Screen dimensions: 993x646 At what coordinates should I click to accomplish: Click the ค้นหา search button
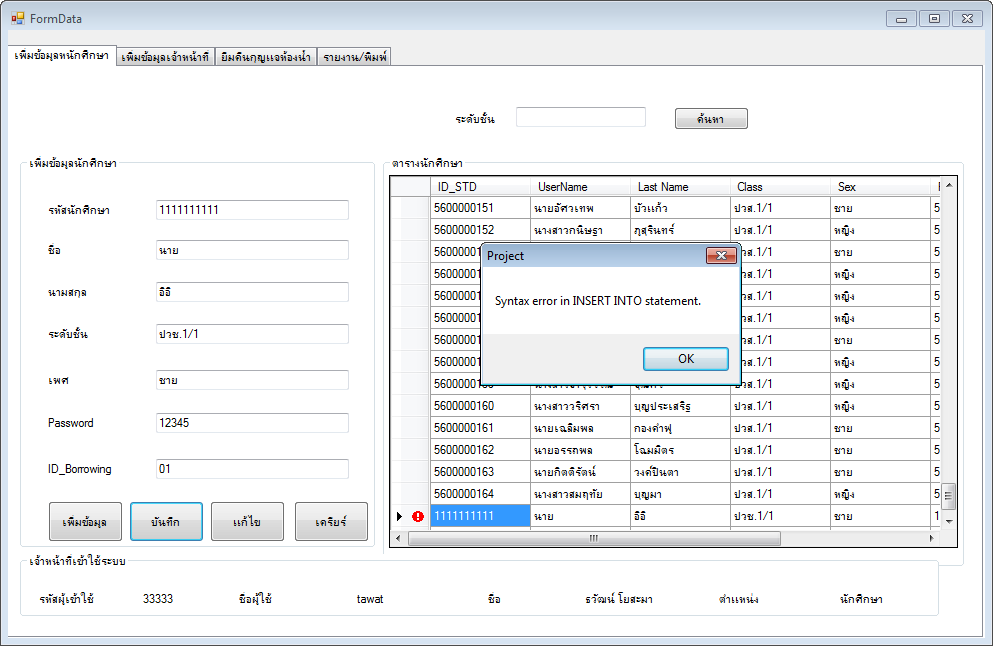pyautogui.click(x=711, y=118)
